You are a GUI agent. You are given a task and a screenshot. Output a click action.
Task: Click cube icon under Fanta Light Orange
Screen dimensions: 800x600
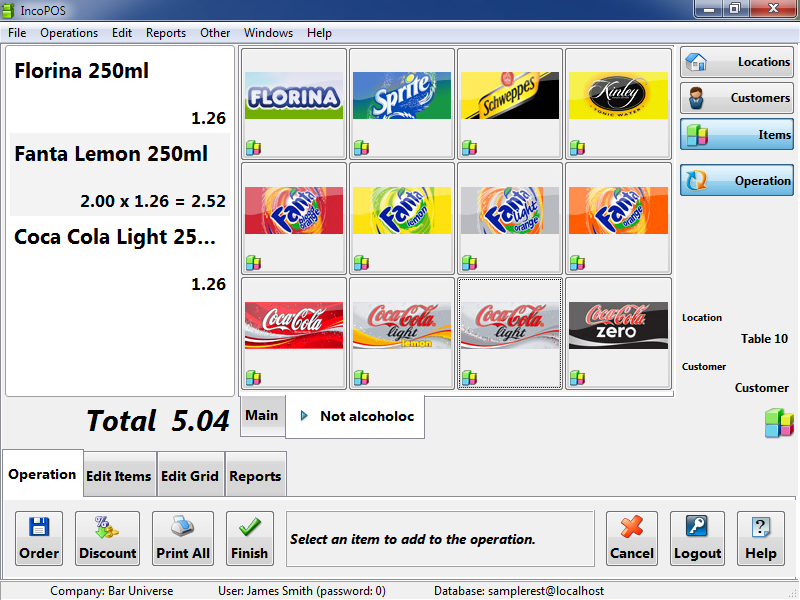[x=469, y=263]
